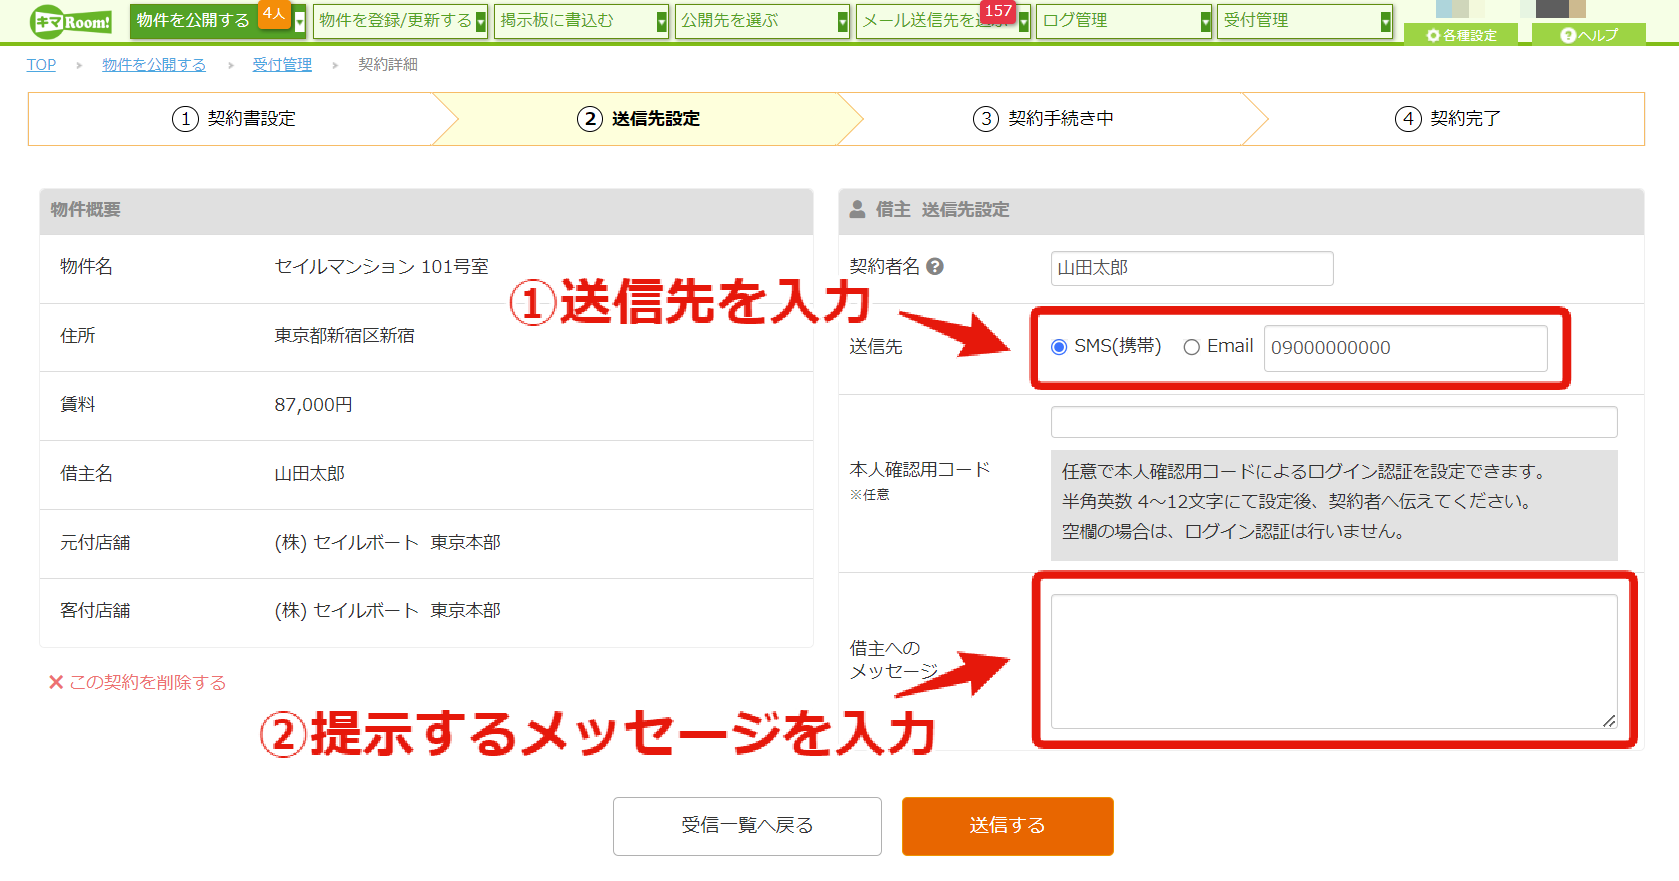Click the 本人確認用コード input field
This screenshot has height=881, width=1679.
click(1334, 422)
